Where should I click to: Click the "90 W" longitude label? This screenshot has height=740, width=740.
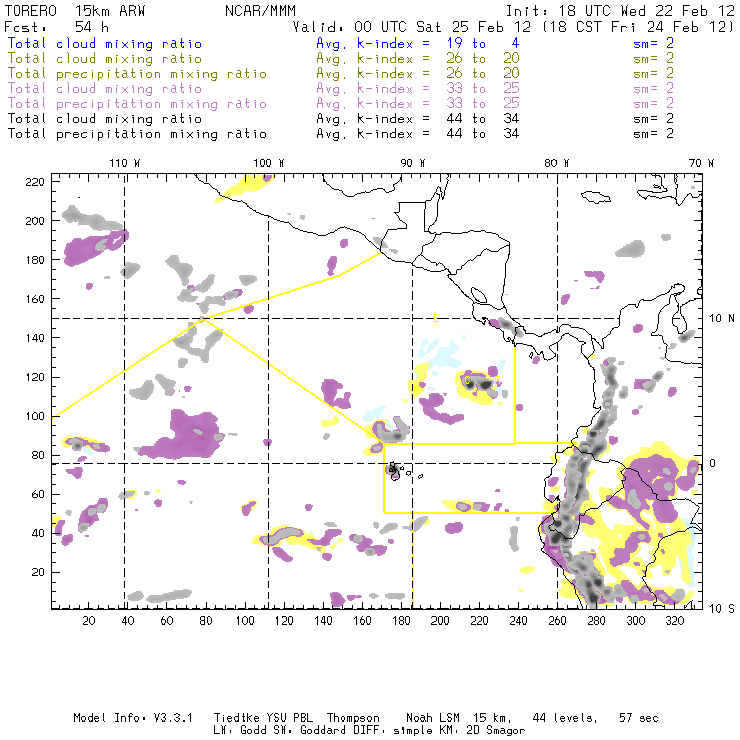[x=412, y=163]
